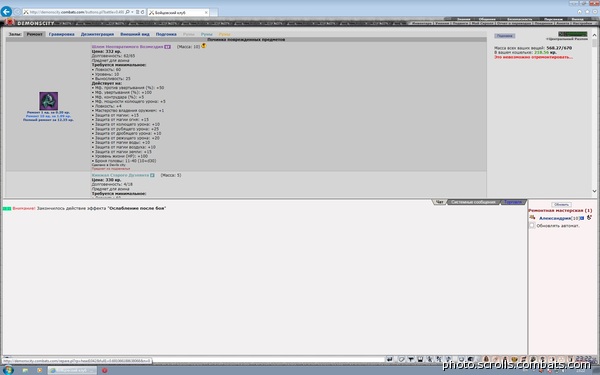Open File Explorer from the taskbar

[x=25, y=370]
